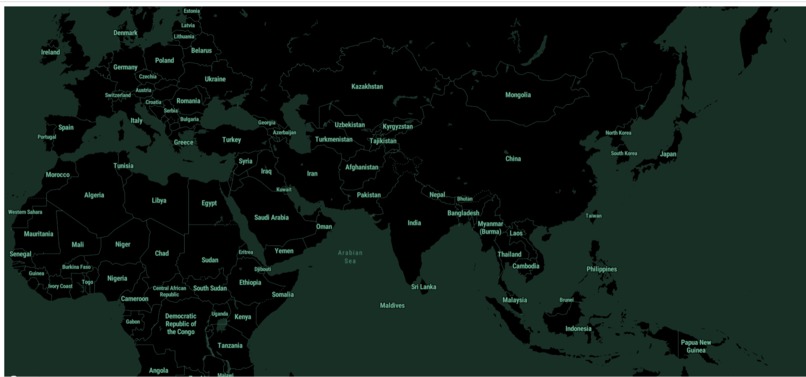Click the Sudan label
The image size is (806, 377).
click(210, 260)
